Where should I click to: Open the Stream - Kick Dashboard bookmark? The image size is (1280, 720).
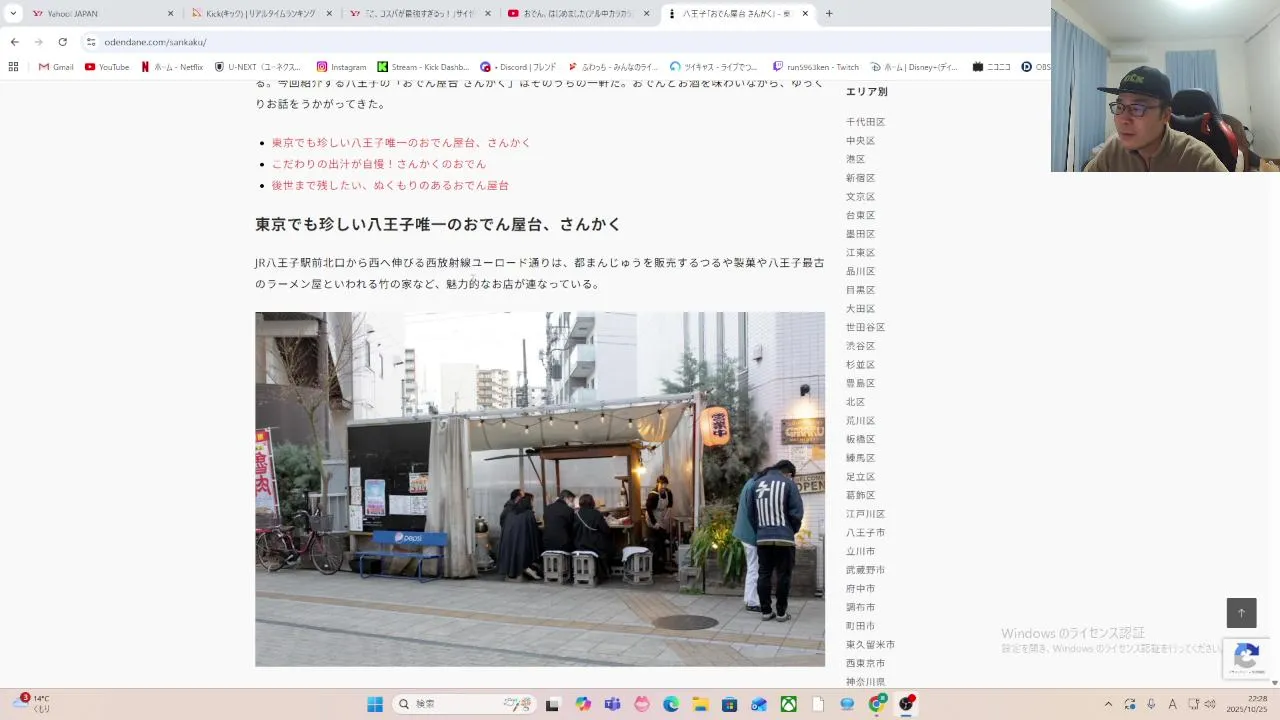pyautogui.click(x=423, y=67)
